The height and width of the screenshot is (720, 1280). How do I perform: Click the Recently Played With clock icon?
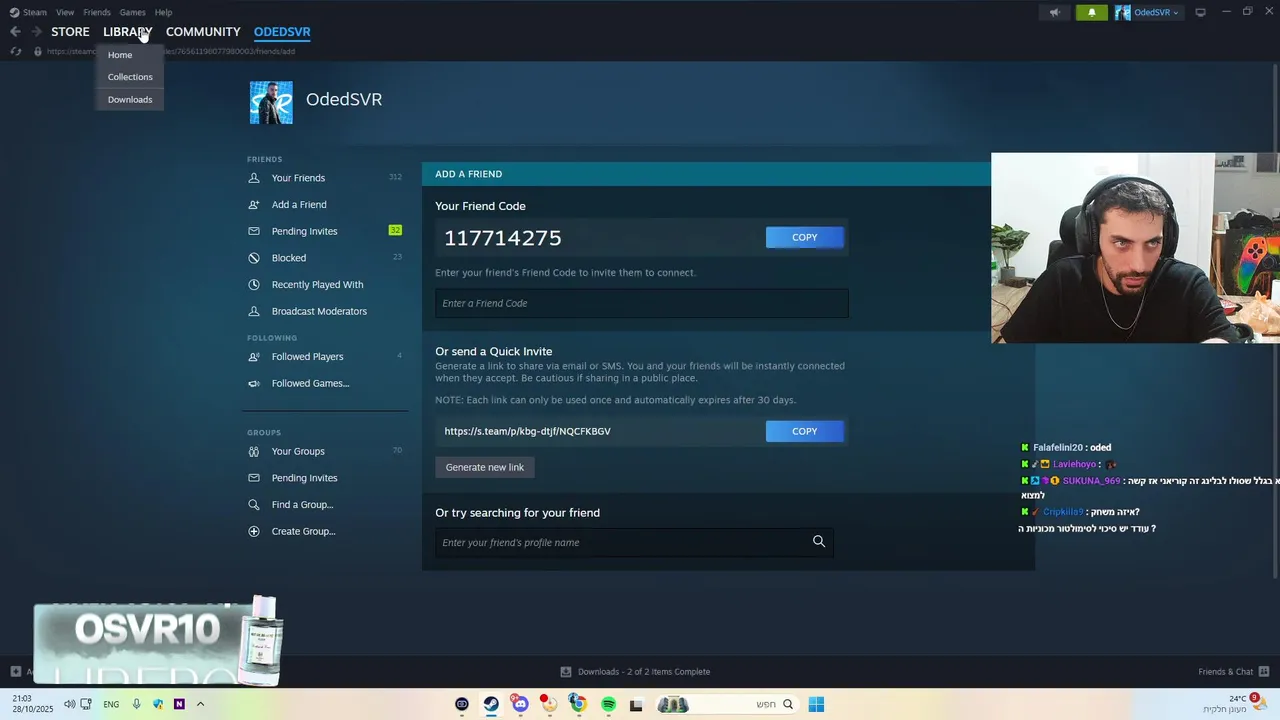coord(254,285)
